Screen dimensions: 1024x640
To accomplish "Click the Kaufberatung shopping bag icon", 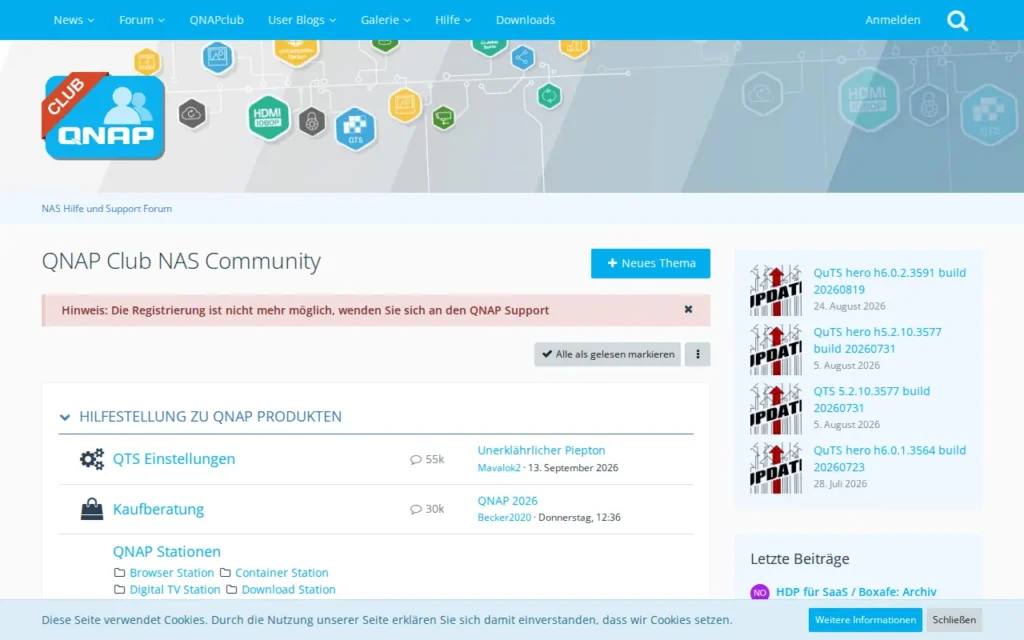I will pos(92,509).
